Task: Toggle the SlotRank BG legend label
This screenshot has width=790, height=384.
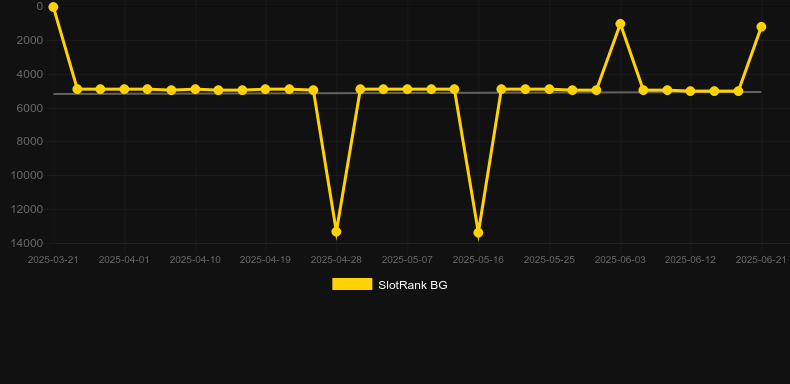Action: coord(413,285)
